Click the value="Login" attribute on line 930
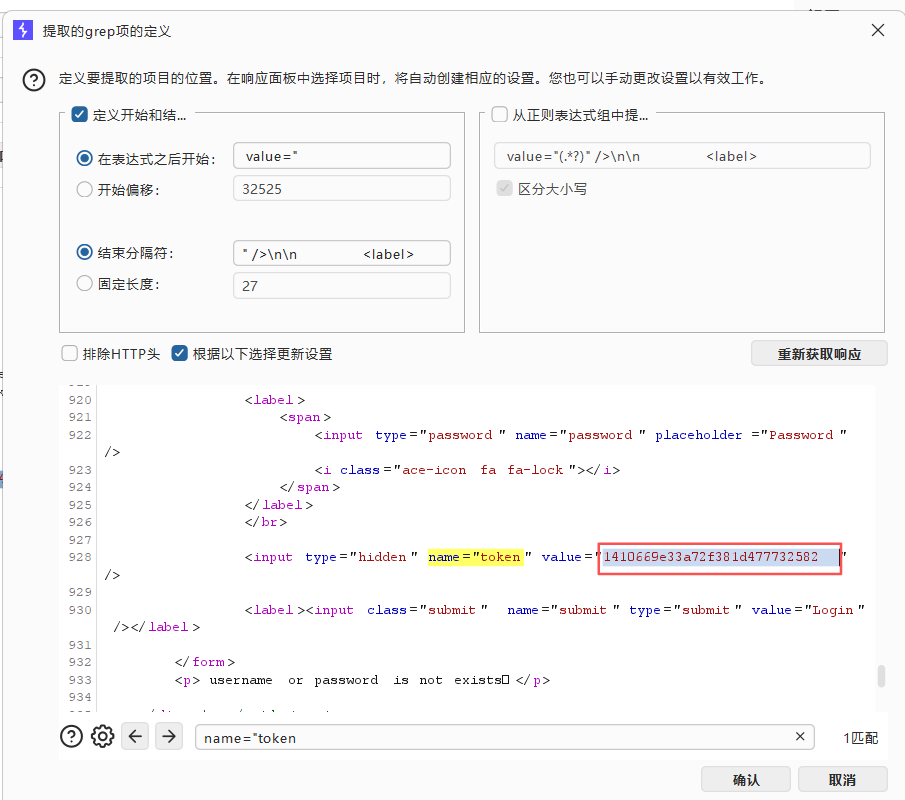 (808, 610)
